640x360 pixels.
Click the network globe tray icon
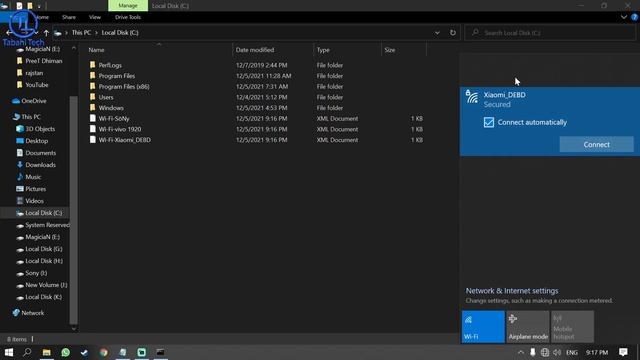coord(544,352)
